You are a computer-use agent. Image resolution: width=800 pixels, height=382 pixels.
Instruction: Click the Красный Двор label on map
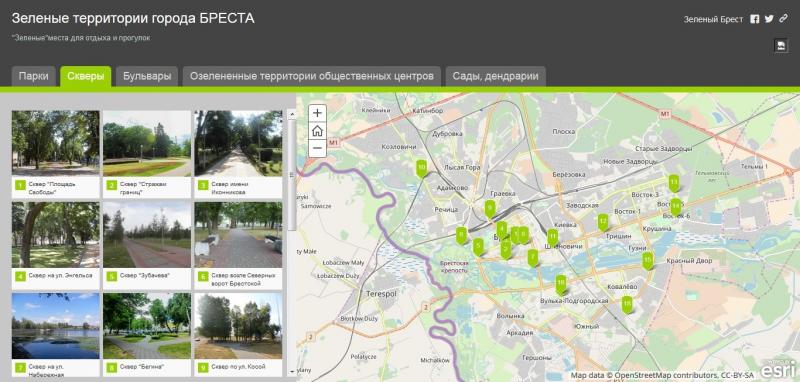click(x=689, y=261)
